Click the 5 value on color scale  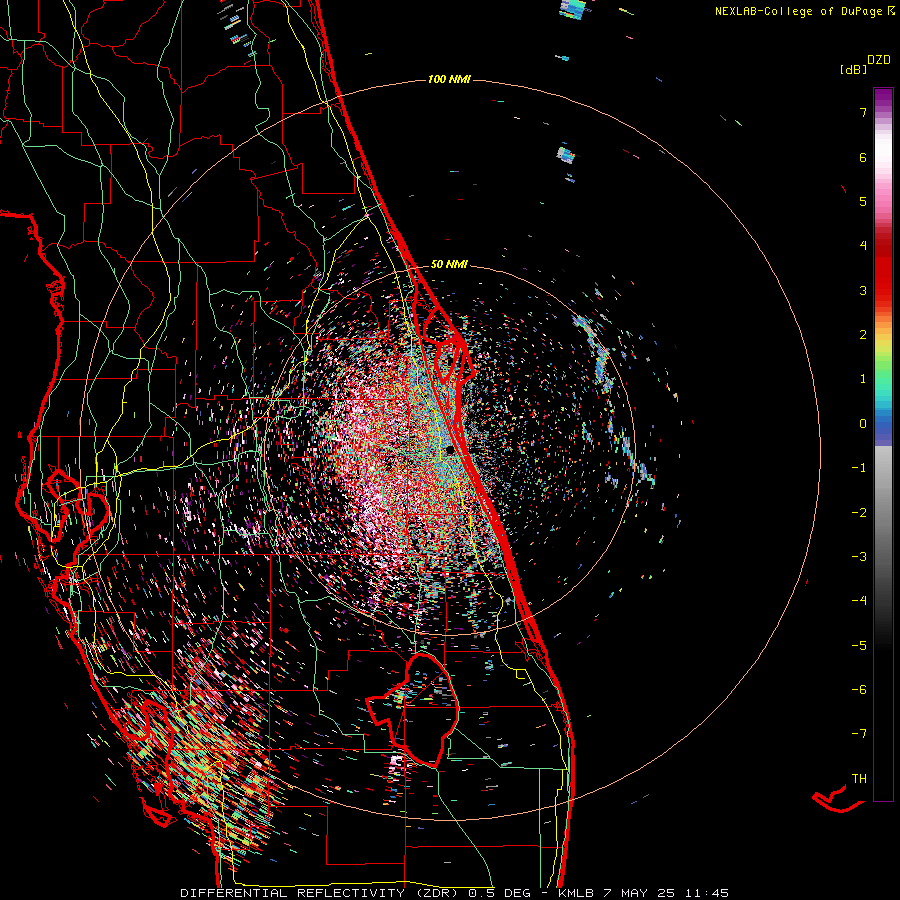[x=863, y=201]
